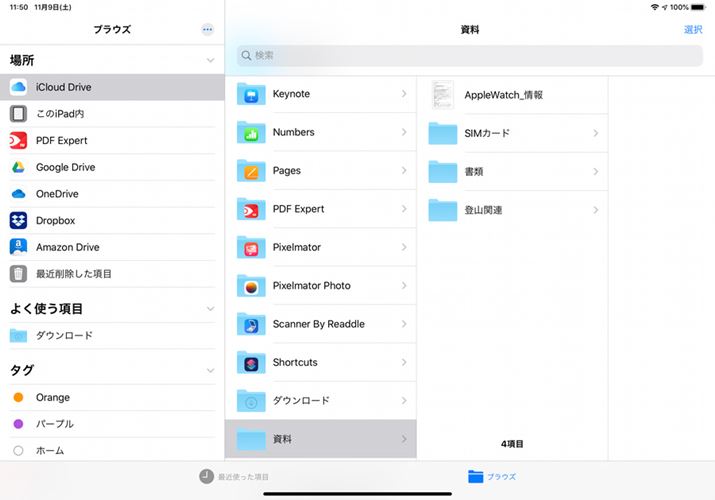Tap the OneDrive cloud icon
The height and width of the screenshot is (500, 715).
(x=18, y=194)
